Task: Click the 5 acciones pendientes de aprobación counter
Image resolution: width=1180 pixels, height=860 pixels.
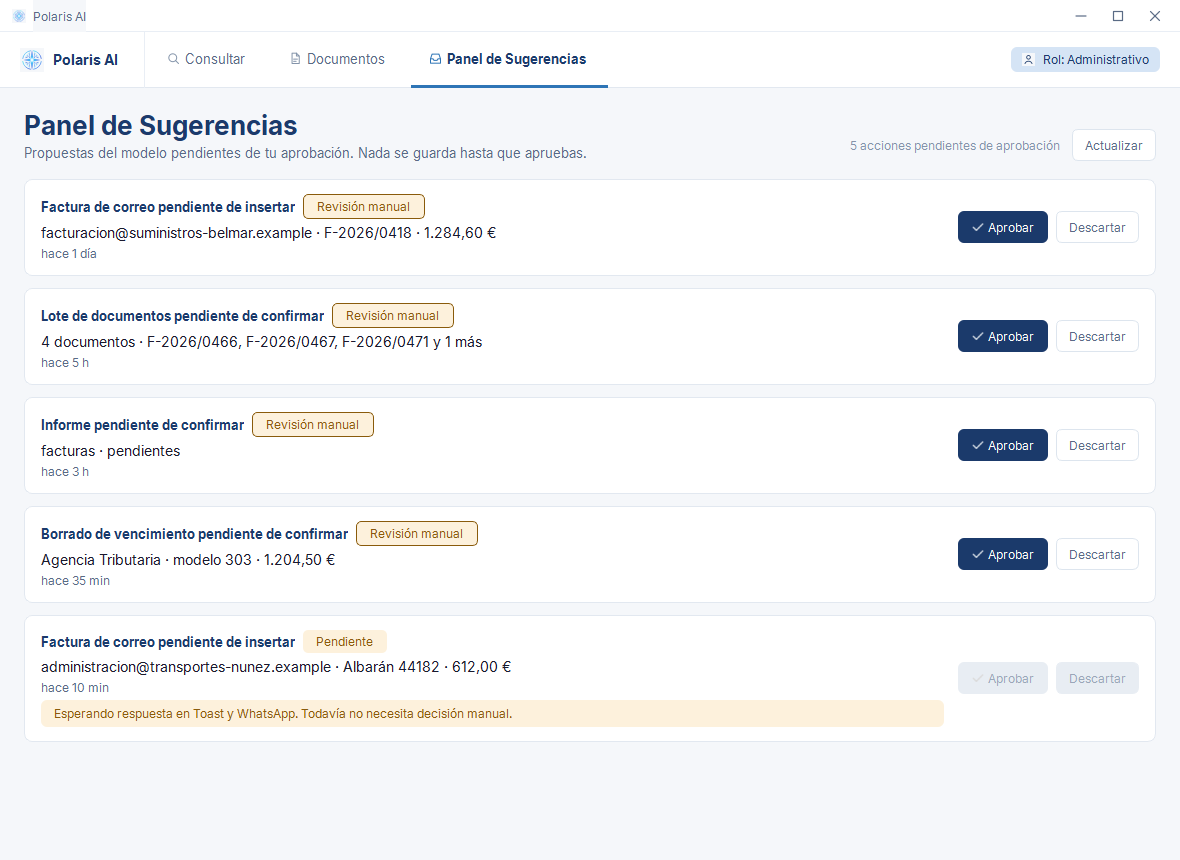Action: point(955,146)
